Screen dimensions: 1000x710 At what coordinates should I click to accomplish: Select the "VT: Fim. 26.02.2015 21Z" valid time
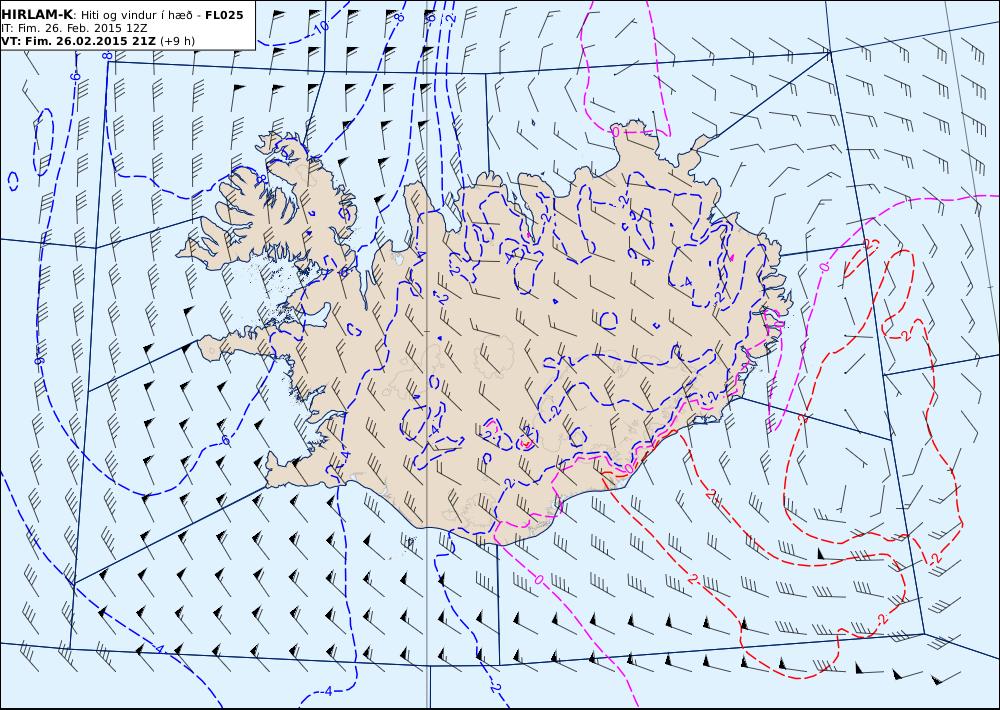[78, 41]
